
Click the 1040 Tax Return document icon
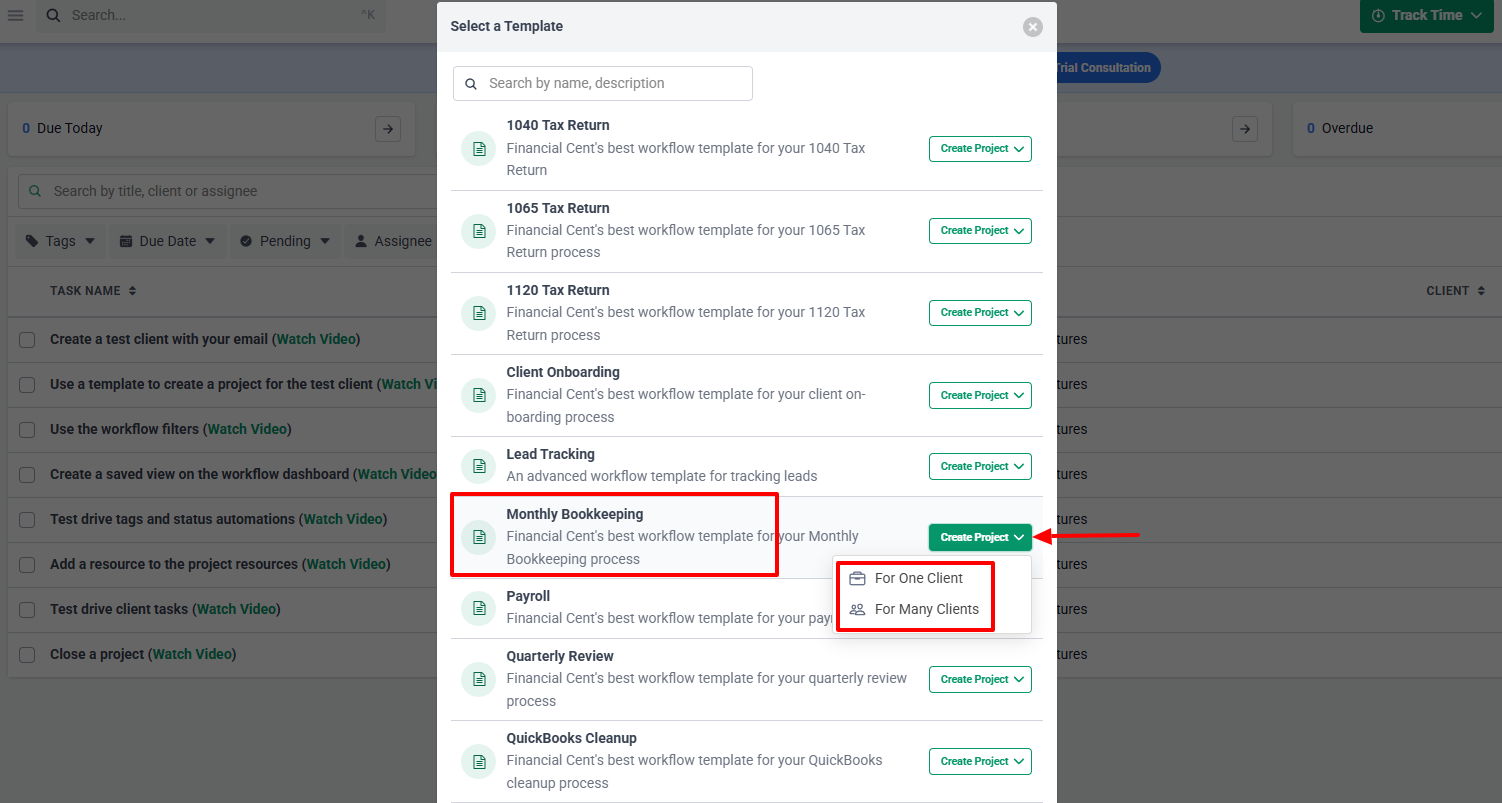coord(479,149)
